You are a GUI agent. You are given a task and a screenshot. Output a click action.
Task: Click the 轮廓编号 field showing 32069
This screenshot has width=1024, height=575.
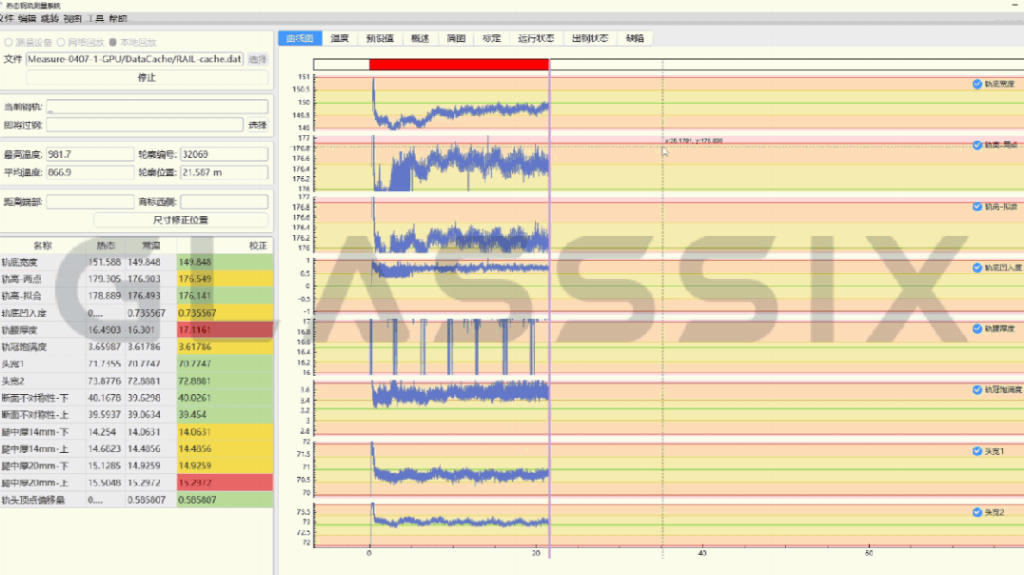tap(224, 154)
